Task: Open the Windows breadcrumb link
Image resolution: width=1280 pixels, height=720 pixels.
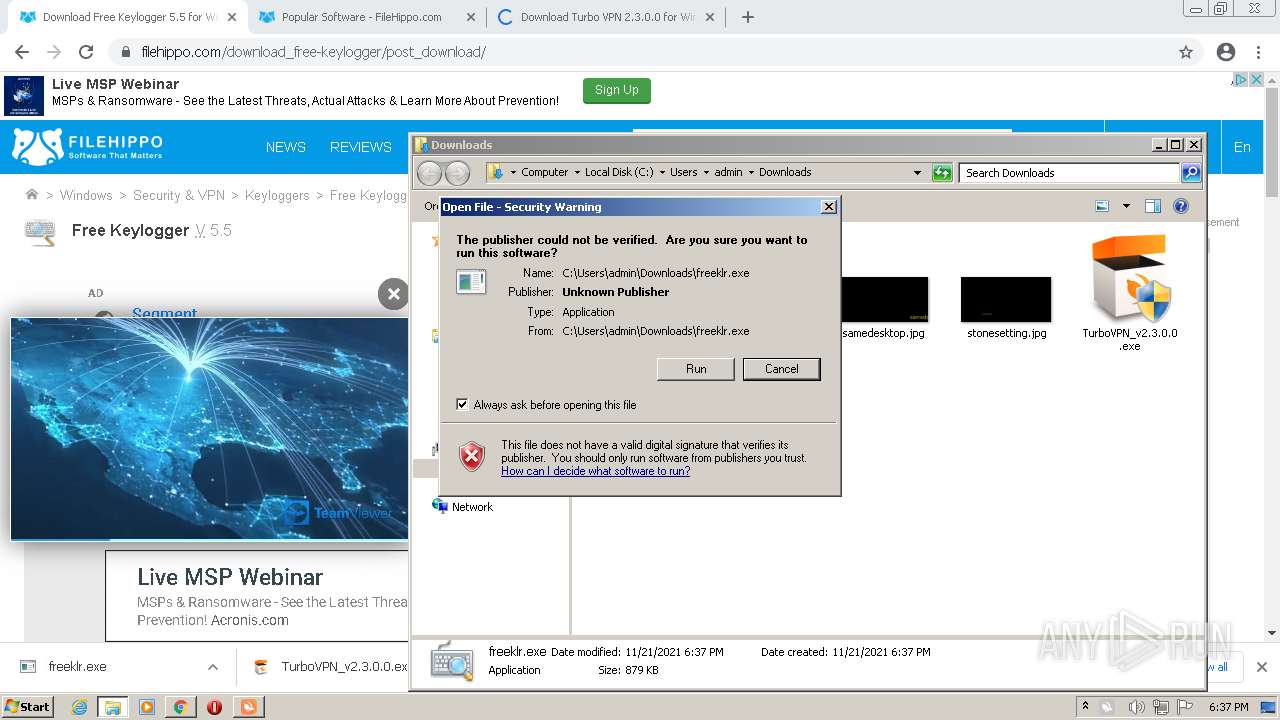Action: tap(86, 195)
